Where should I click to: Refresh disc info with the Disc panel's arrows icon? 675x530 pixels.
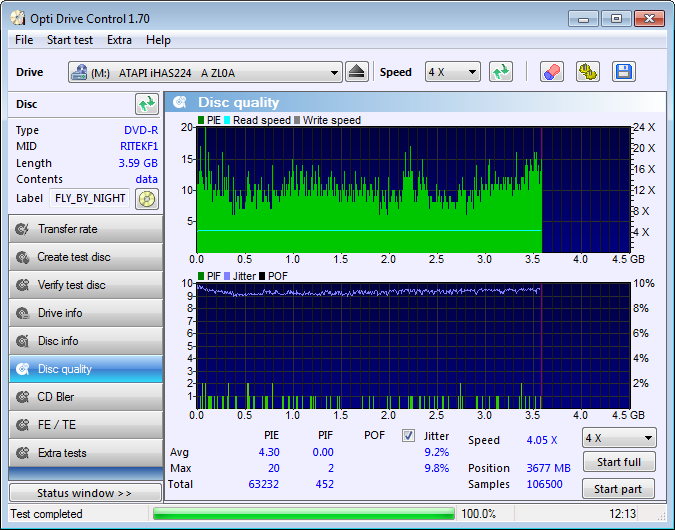tap(147, 104)
